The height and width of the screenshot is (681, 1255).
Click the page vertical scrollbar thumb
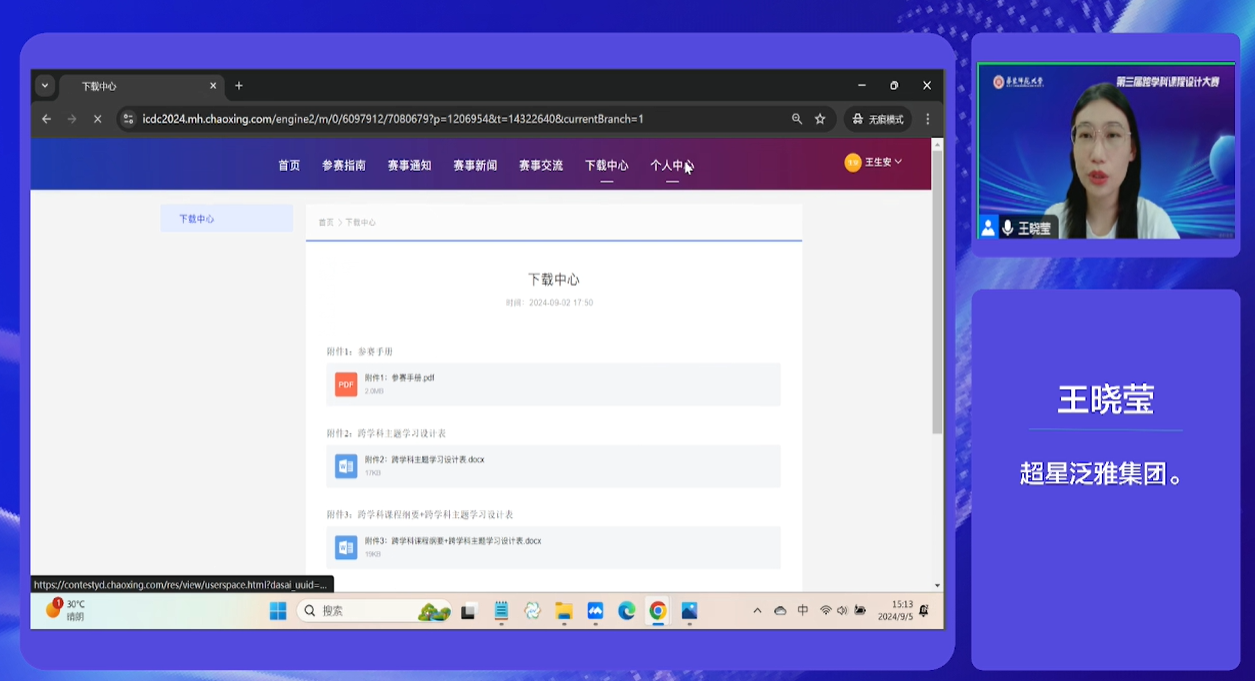tap(937, 292)
